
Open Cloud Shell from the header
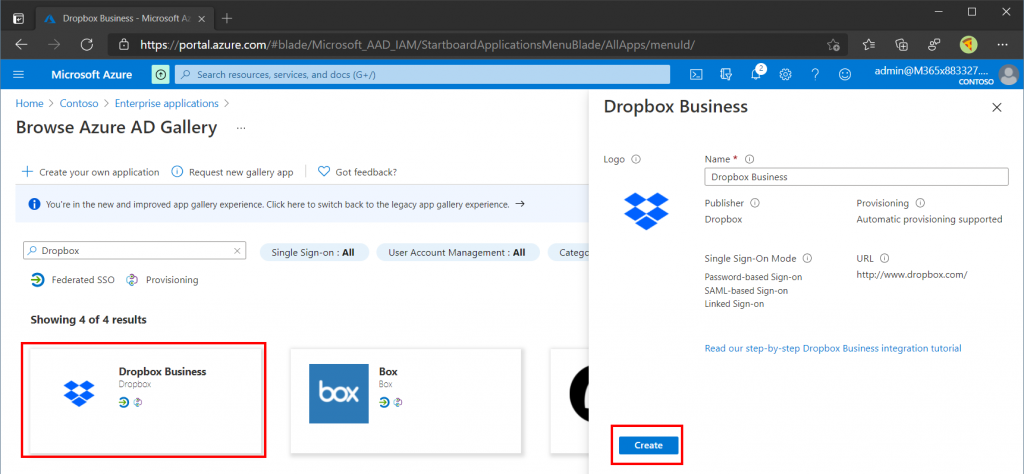pos(696,74)
